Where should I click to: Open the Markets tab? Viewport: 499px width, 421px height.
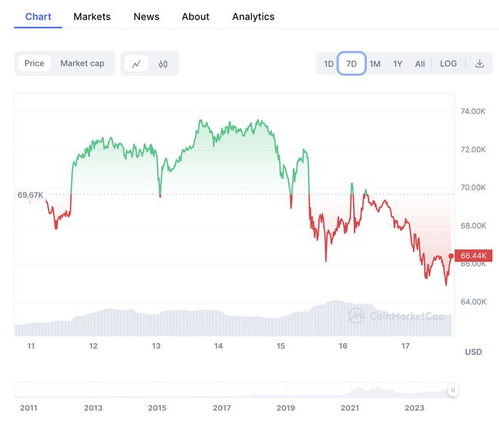coord(92,17)
